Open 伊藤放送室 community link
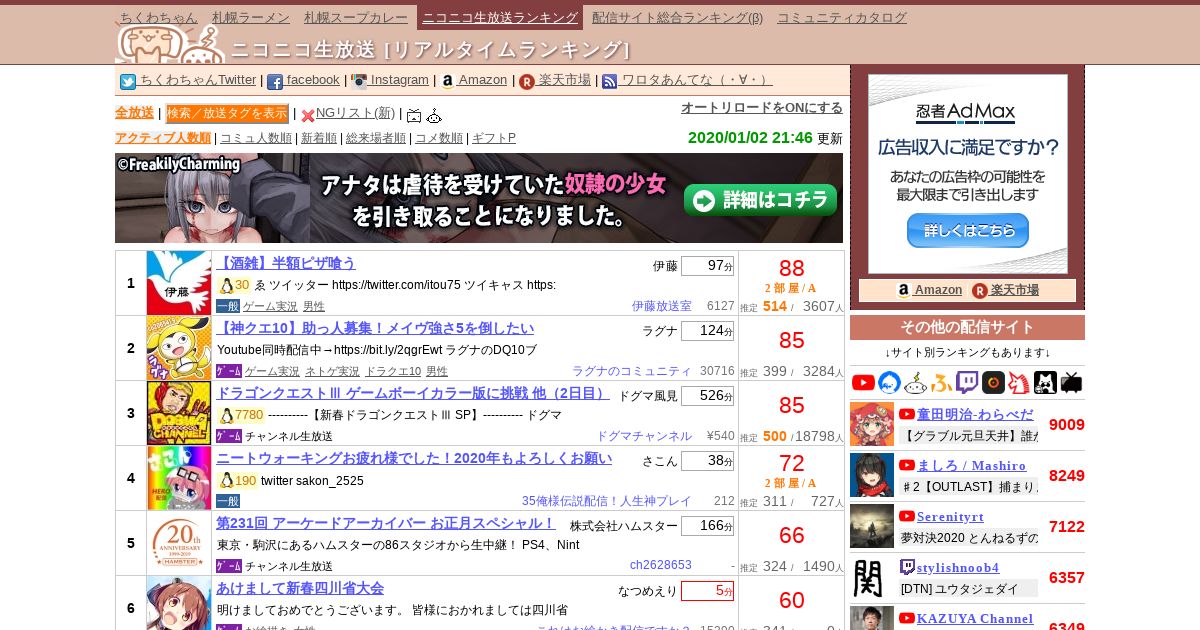 pyautogui.click(x=661, y=306)
